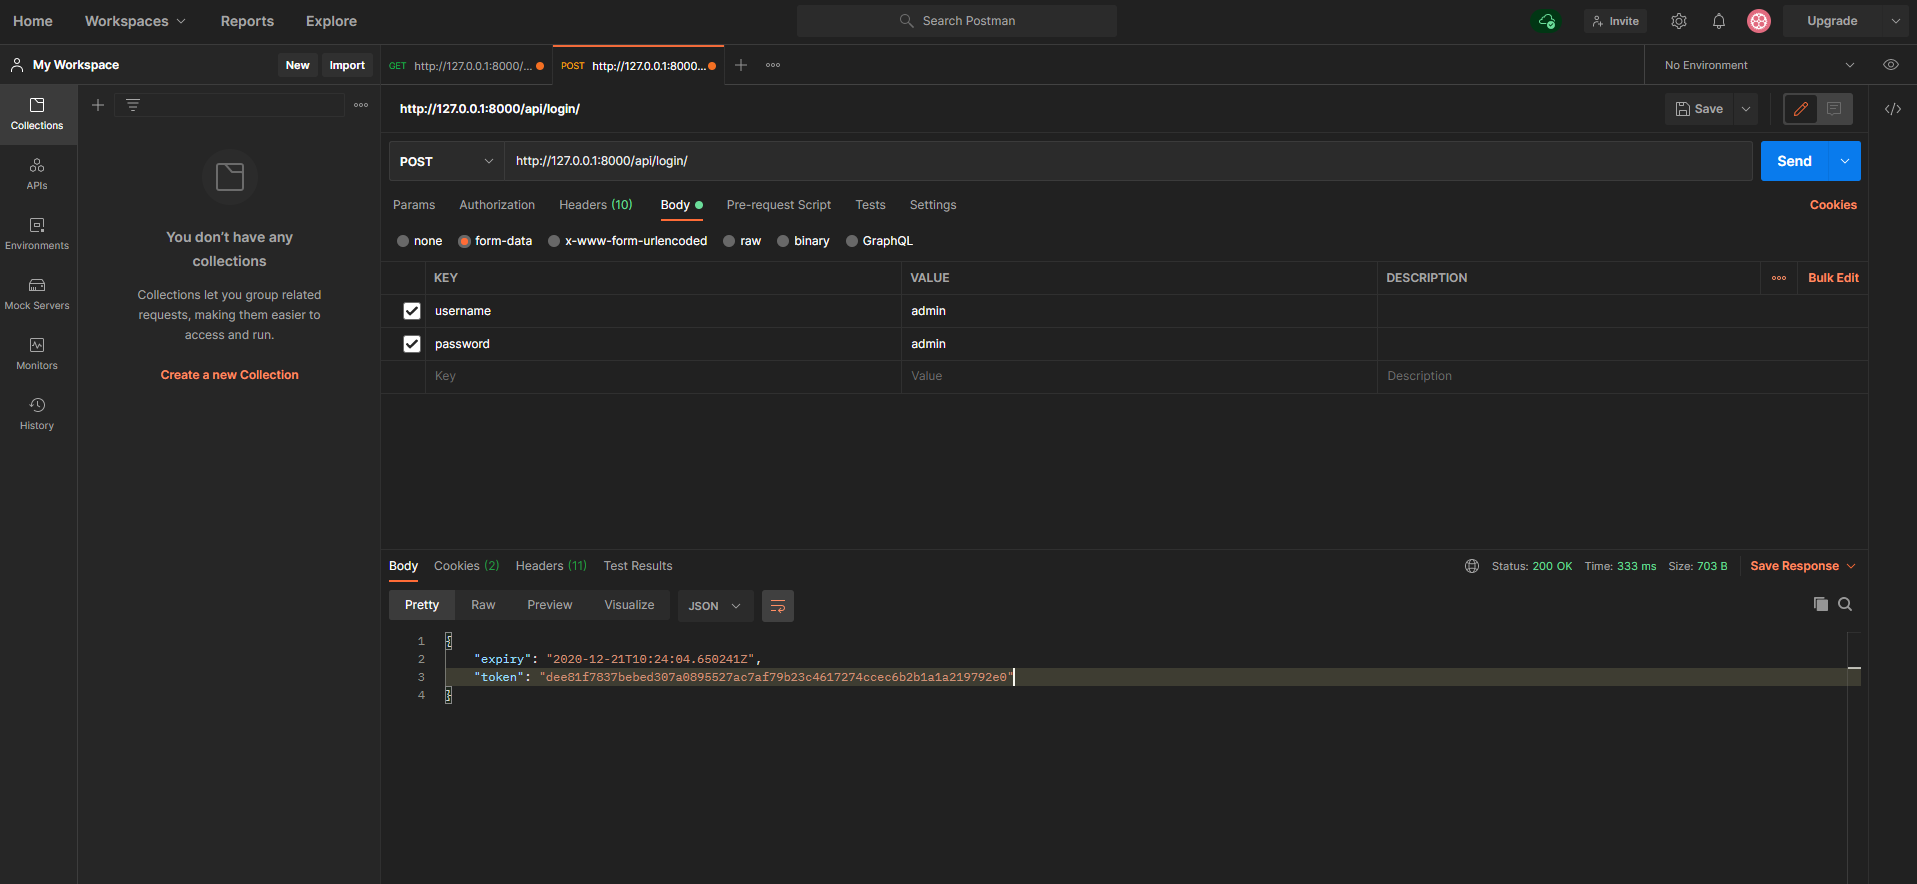Open the History sidebar panel
The width and height of the screenshot is (1917, 884).
click(x=37, y=414)
